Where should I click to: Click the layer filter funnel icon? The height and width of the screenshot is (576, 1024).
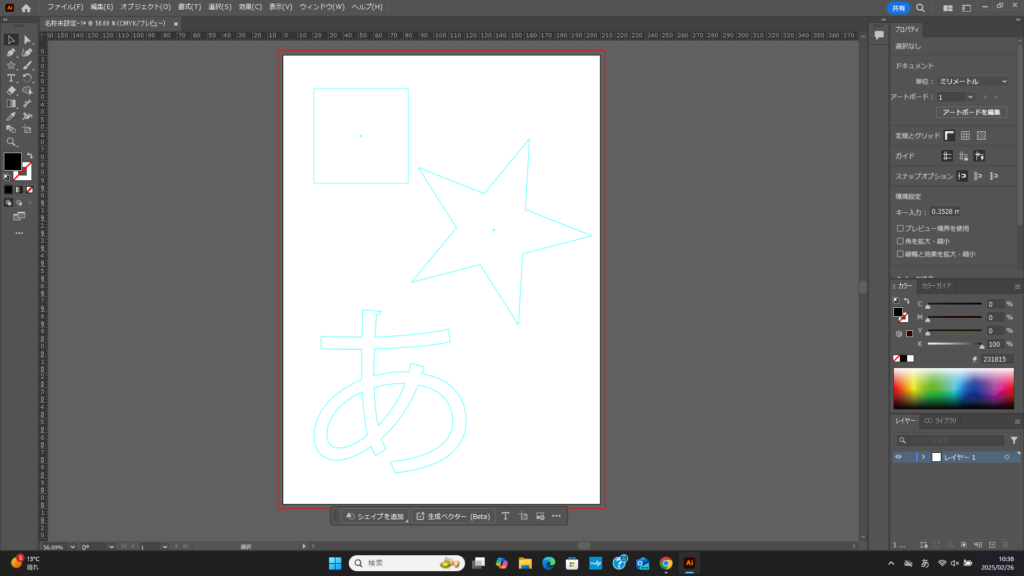1013,440
